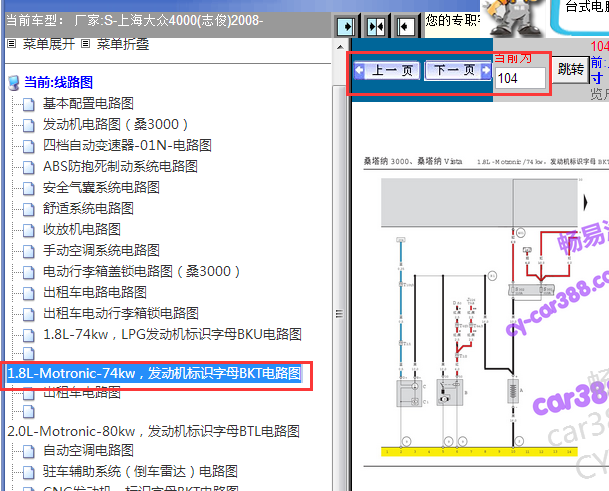Click page icon beside 四档自动变速器-01N-电路图
The height and width of the screenshot is (491, 609).
(28, 146)
